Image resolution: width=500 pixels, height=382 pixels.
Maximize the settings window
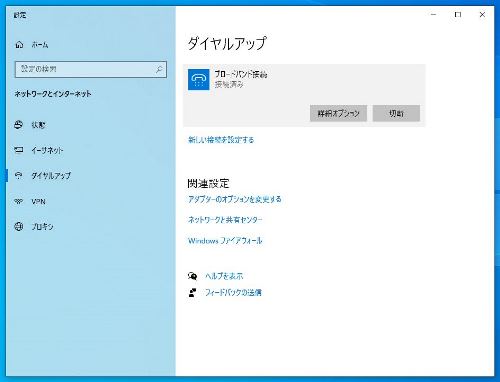[458, 15]
